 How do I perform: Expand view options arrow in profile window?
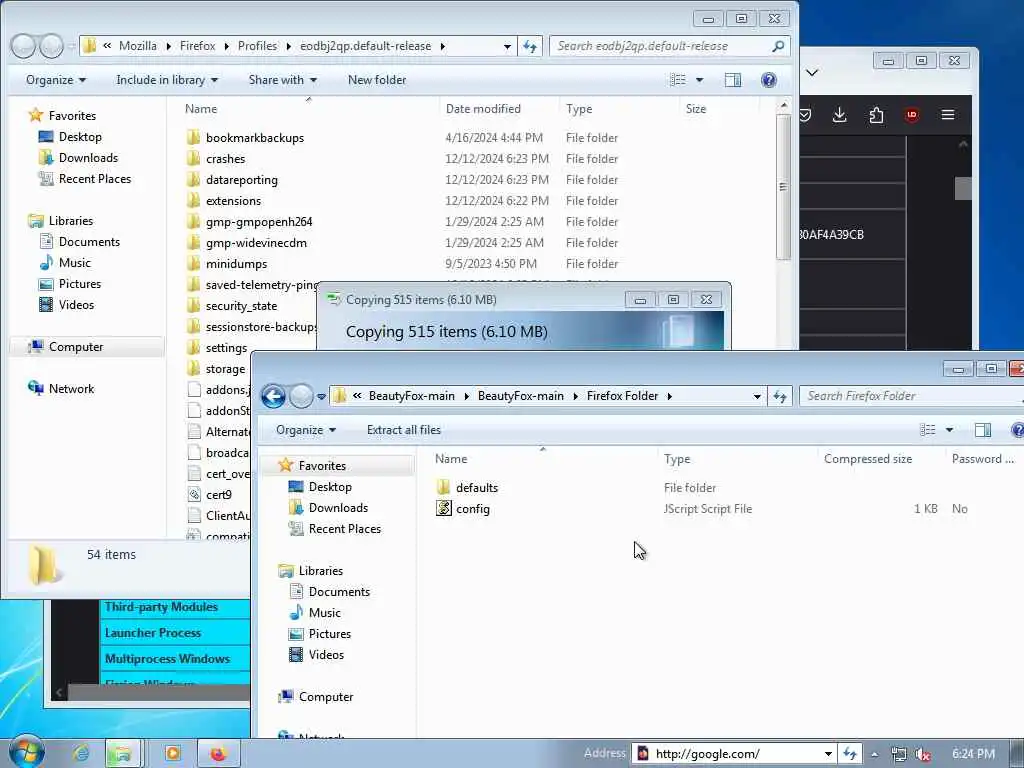click(x=699, y=80)
